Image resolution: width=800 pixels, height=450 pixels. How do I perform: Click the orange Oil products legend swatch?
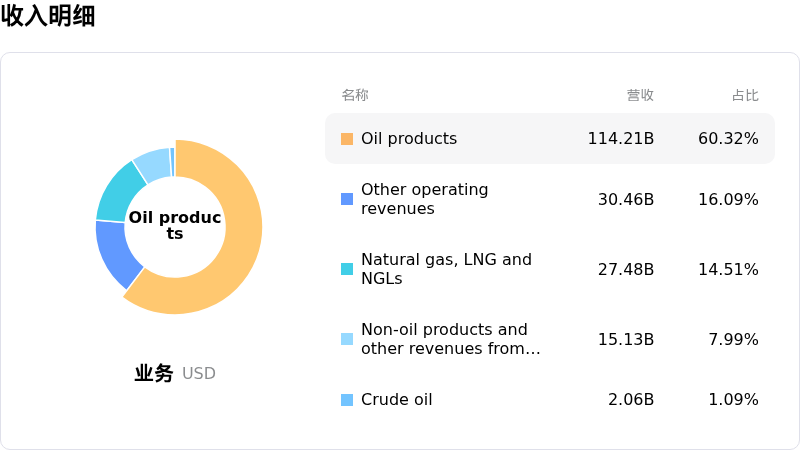347,139
